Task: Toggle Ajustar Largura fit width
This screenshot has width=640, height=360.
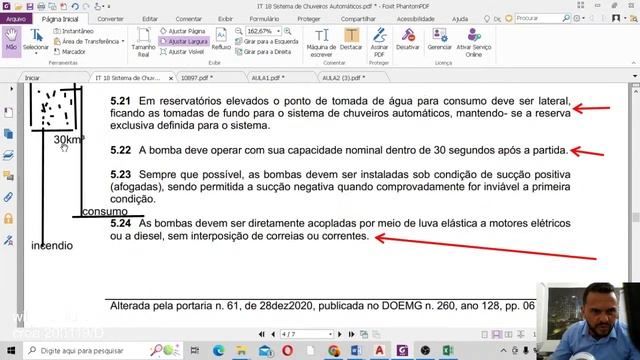Action: [x=184, y=42]
